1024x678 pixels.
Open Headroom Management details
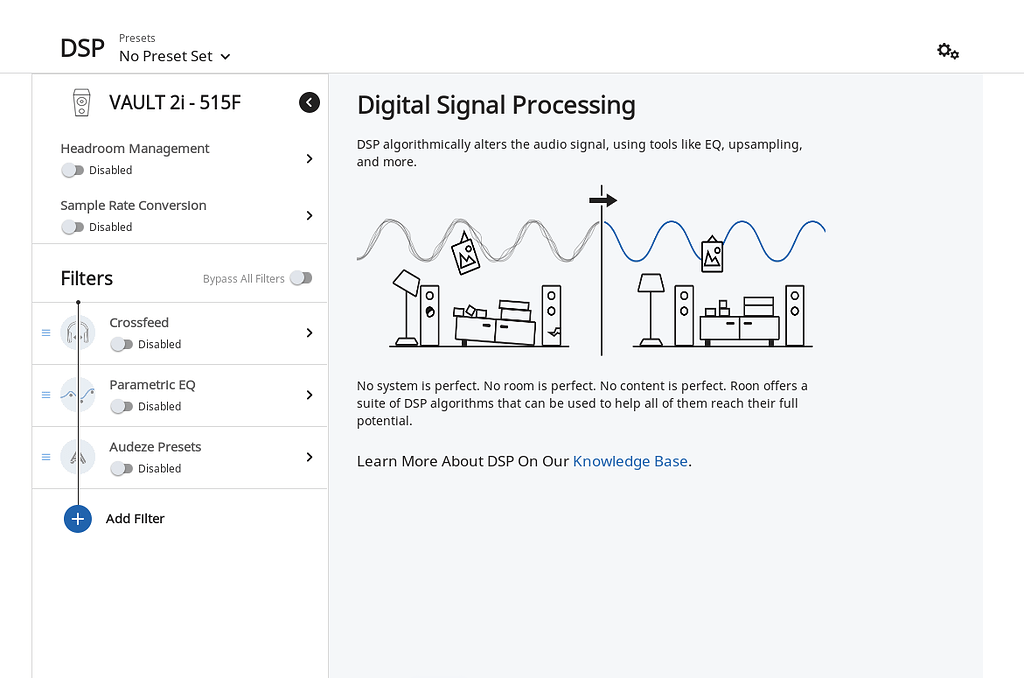point(309,158)
